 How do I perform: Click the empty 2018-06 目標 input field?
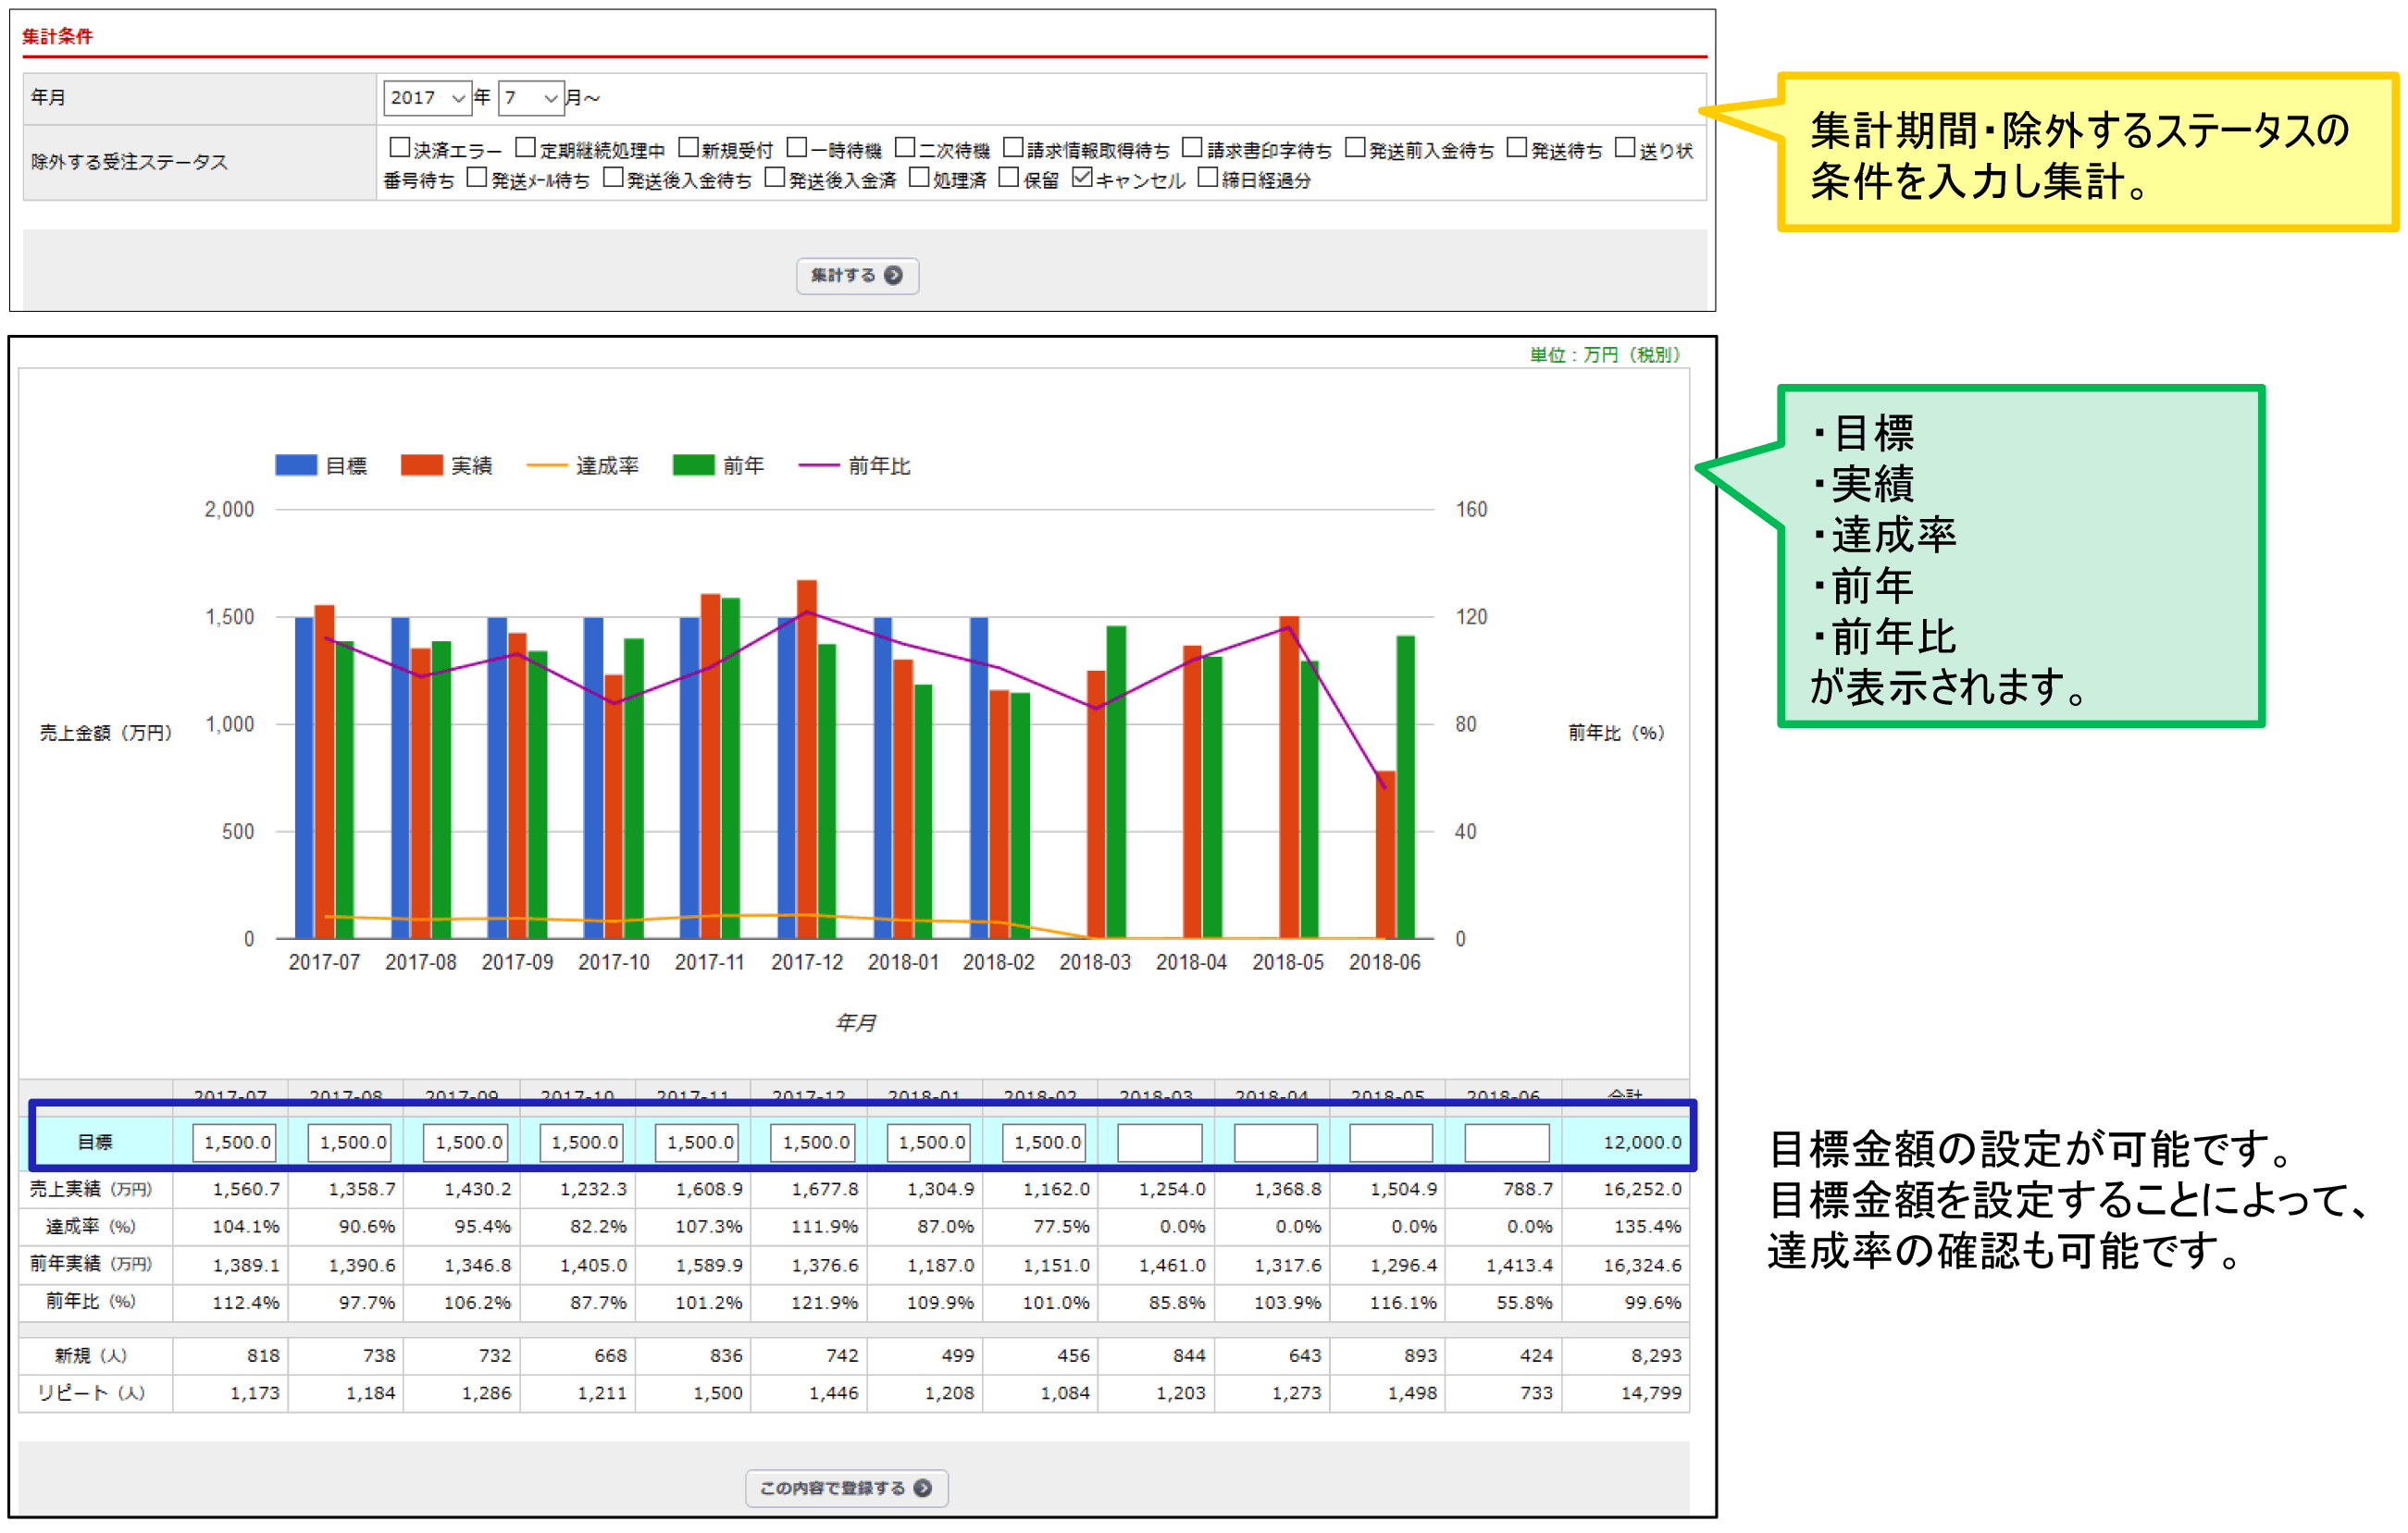pos(1506,1142)
